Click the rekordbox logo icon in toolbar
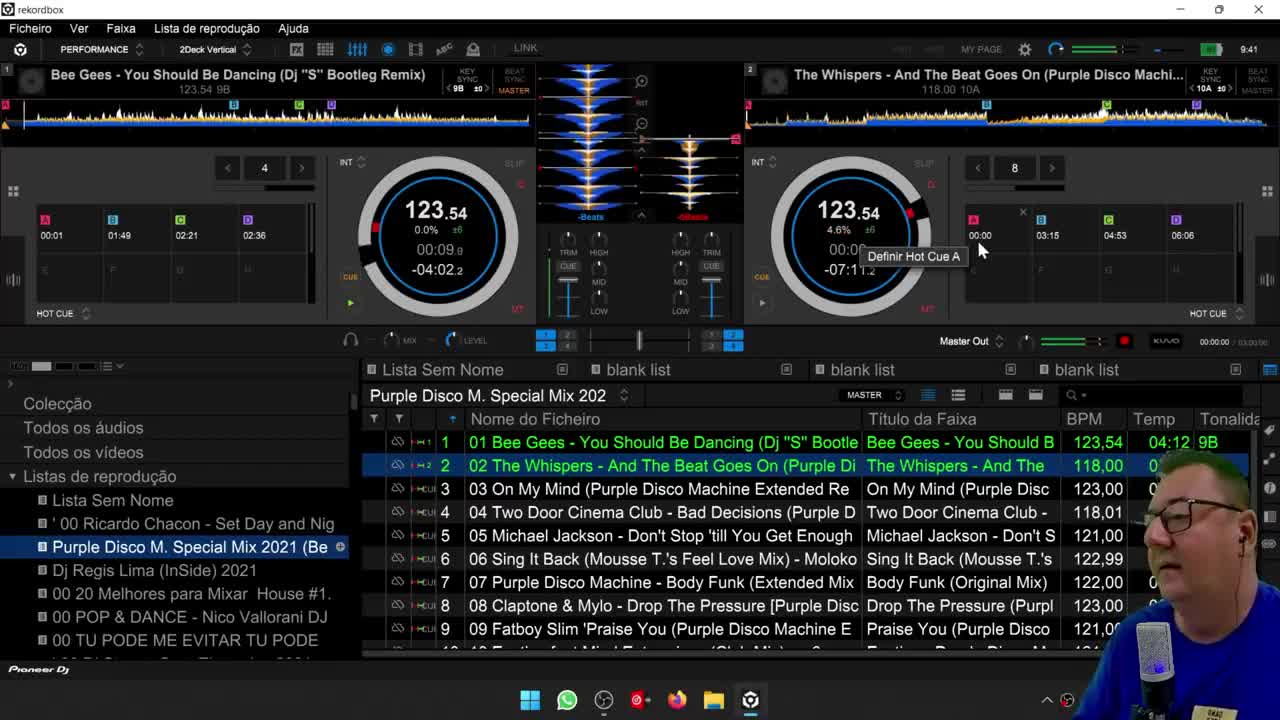 pos(20,49)
